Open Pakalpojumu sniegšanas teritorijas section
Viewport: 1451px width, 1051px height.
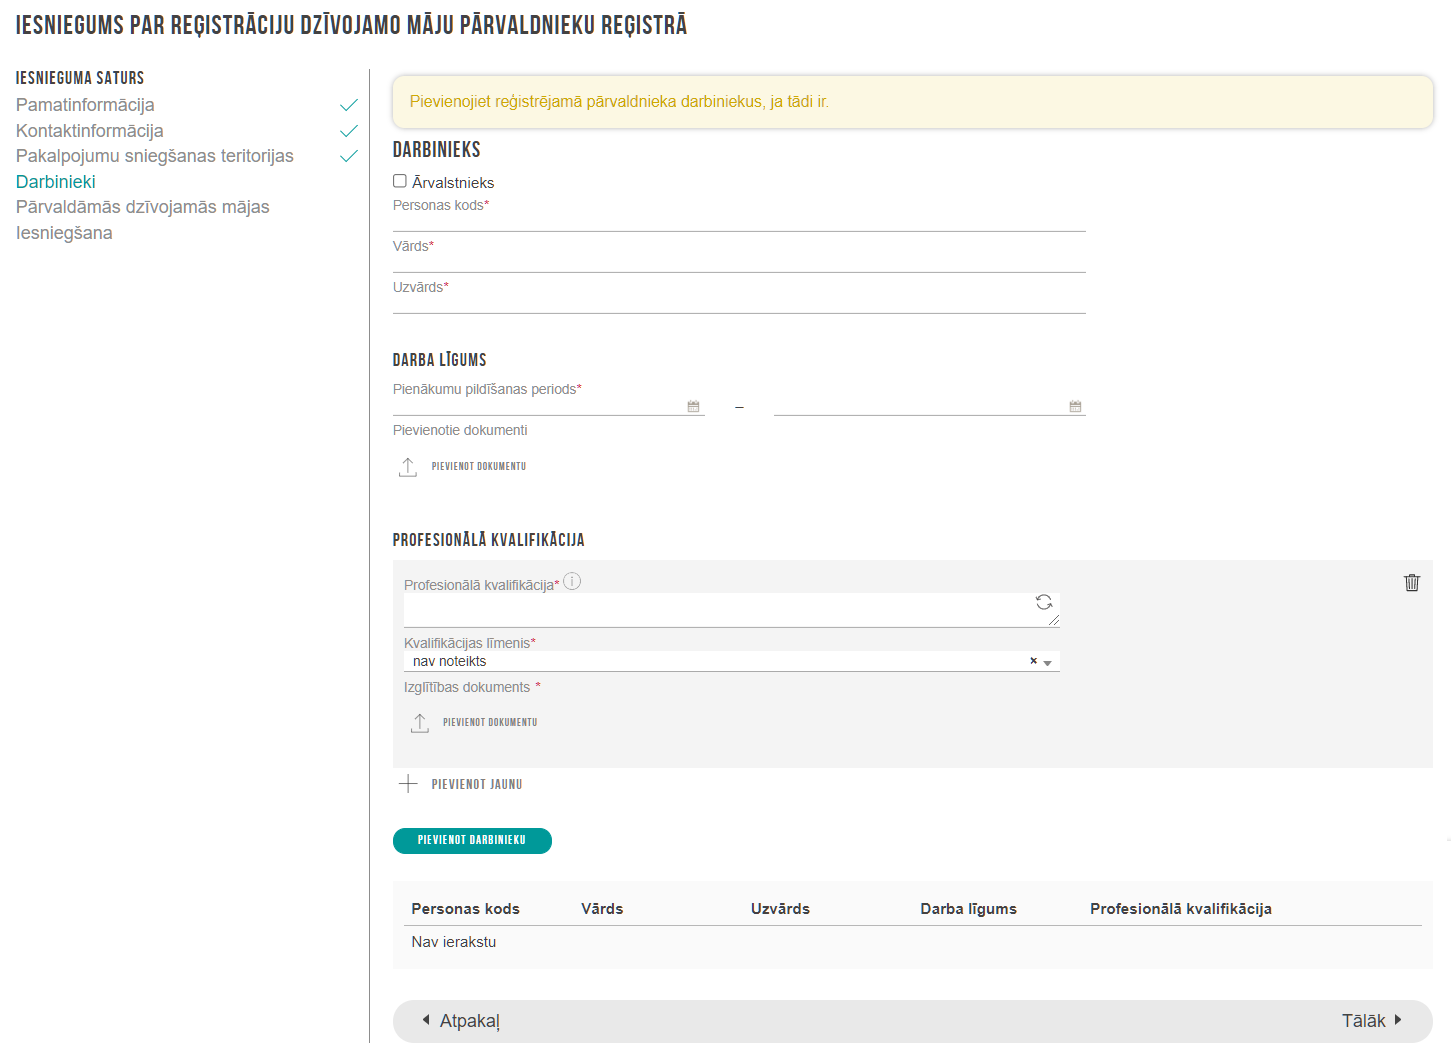[x=155, y=156]
